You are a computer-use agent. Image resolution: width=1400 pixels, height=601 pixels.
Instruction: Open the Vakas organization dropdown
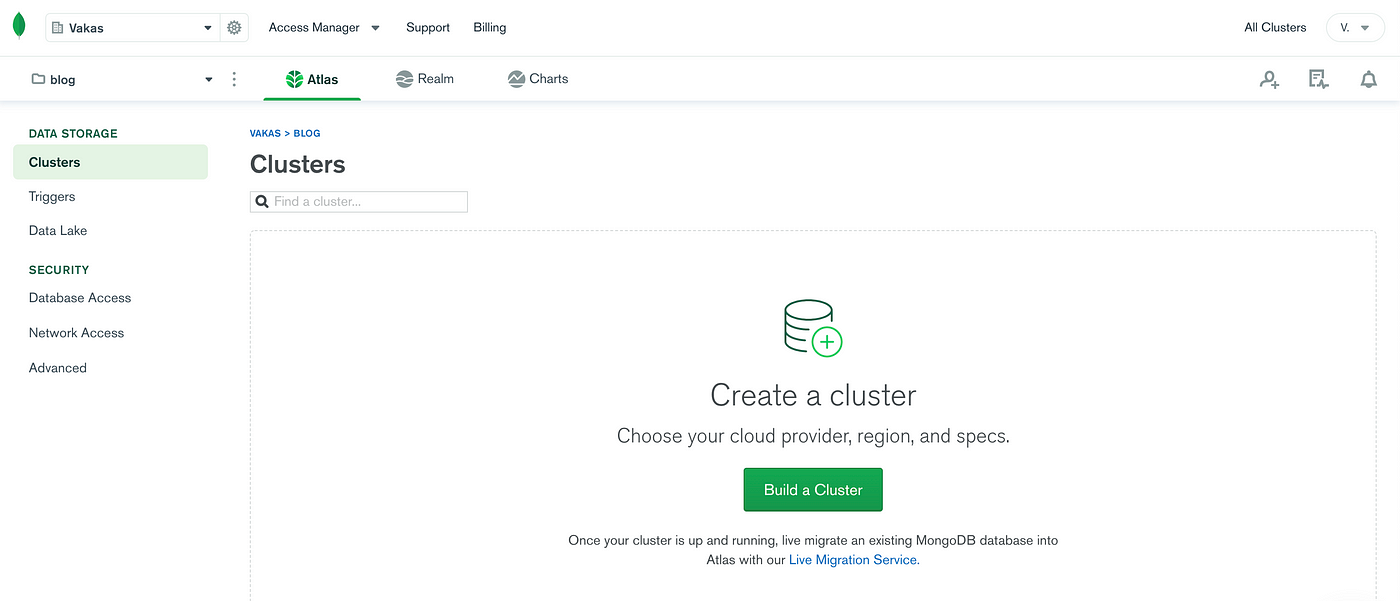[132, 28]
